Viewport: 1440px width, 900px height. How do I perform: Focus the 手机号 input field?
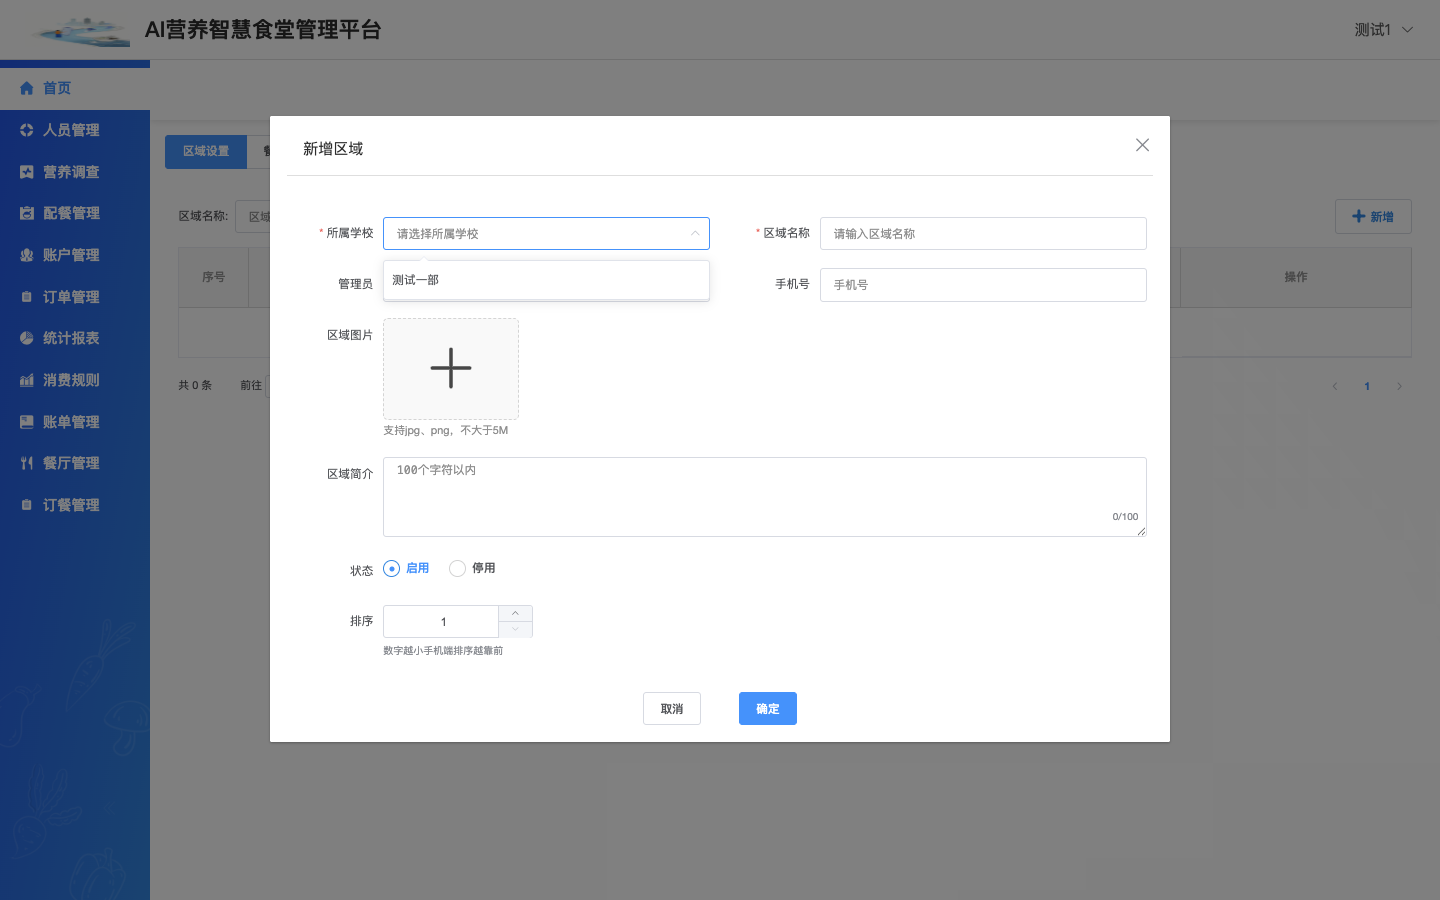click(983, 285)
